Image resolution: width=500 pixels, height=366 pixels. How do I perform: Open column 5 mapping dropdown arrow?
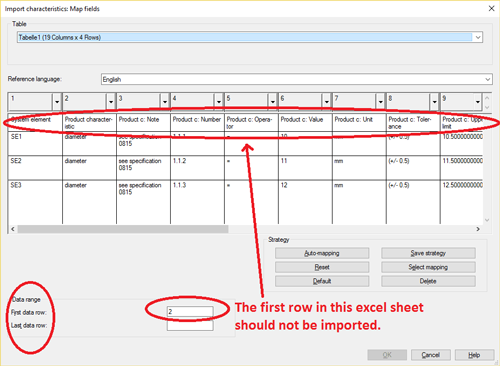click(x=273, y=101)
